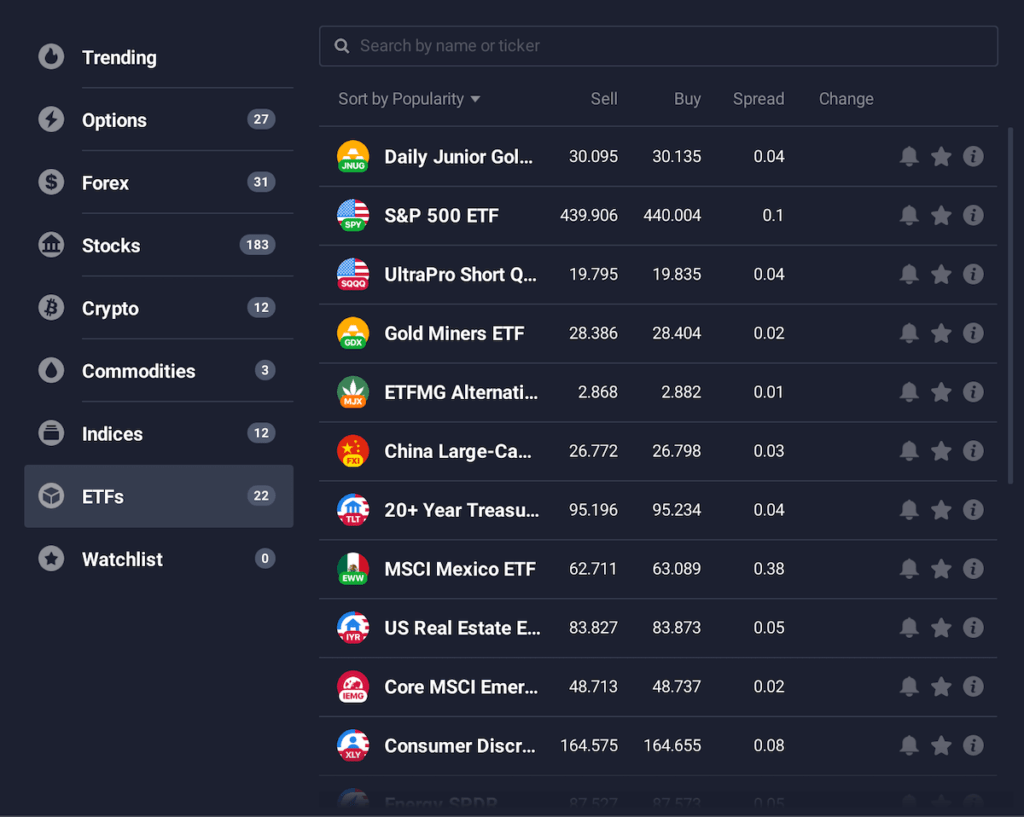Select Core MSCI Emerging Markets row name
Image resolution: width=1024 pixels, height=817 pixels.
pos(461,687)
